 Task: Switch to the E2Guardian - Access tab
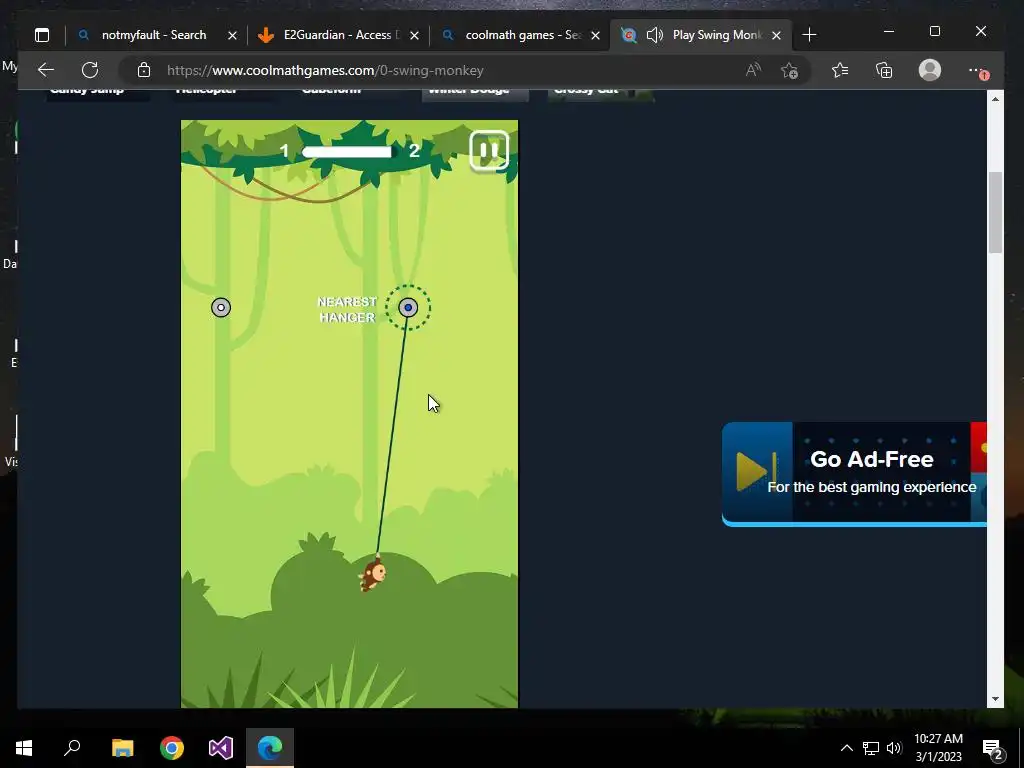pyautogui.click(x=339, y=35)
